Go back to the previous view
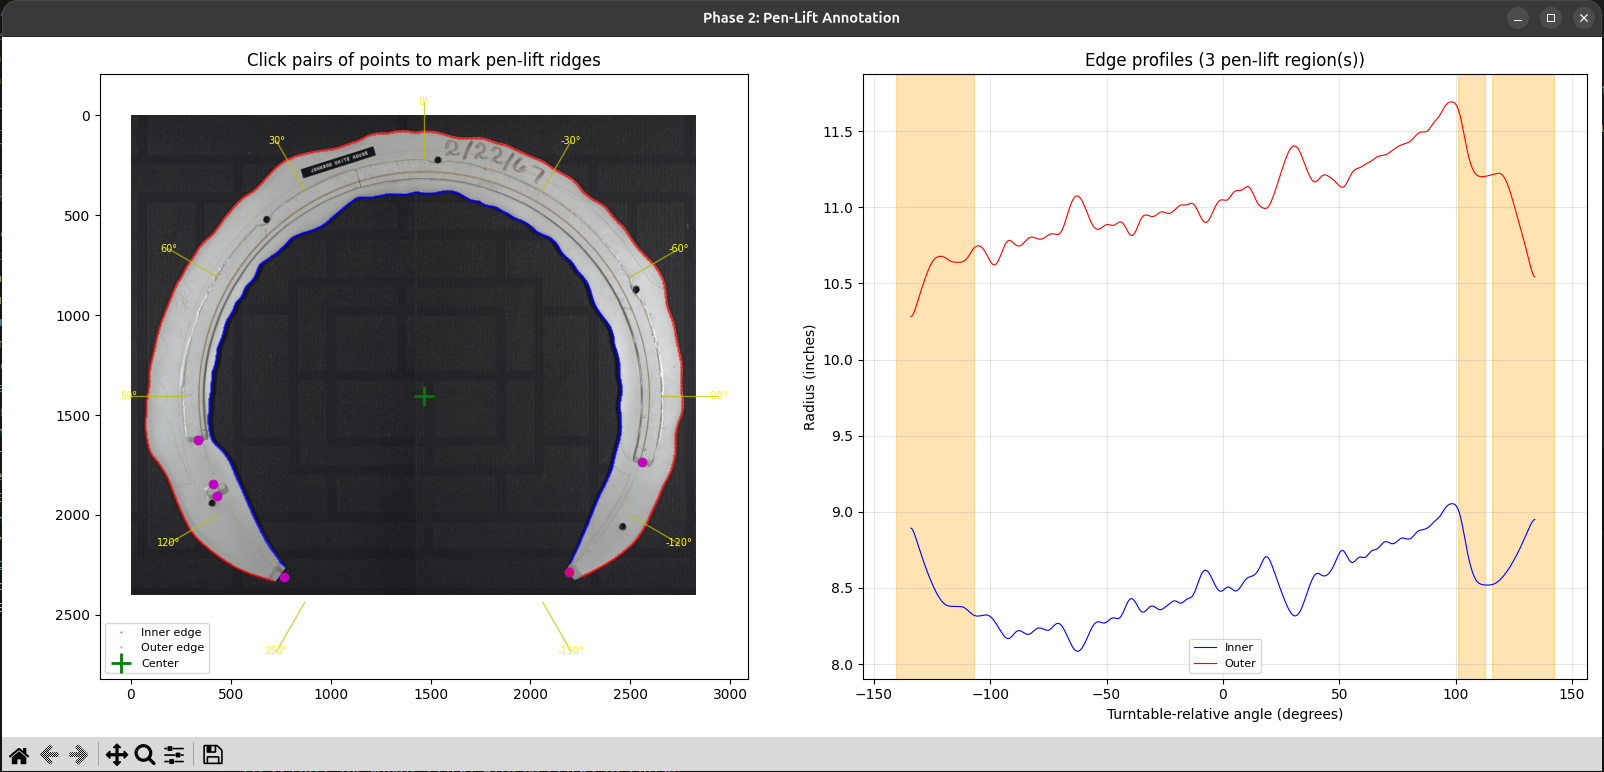 click(x=49, y=755)
